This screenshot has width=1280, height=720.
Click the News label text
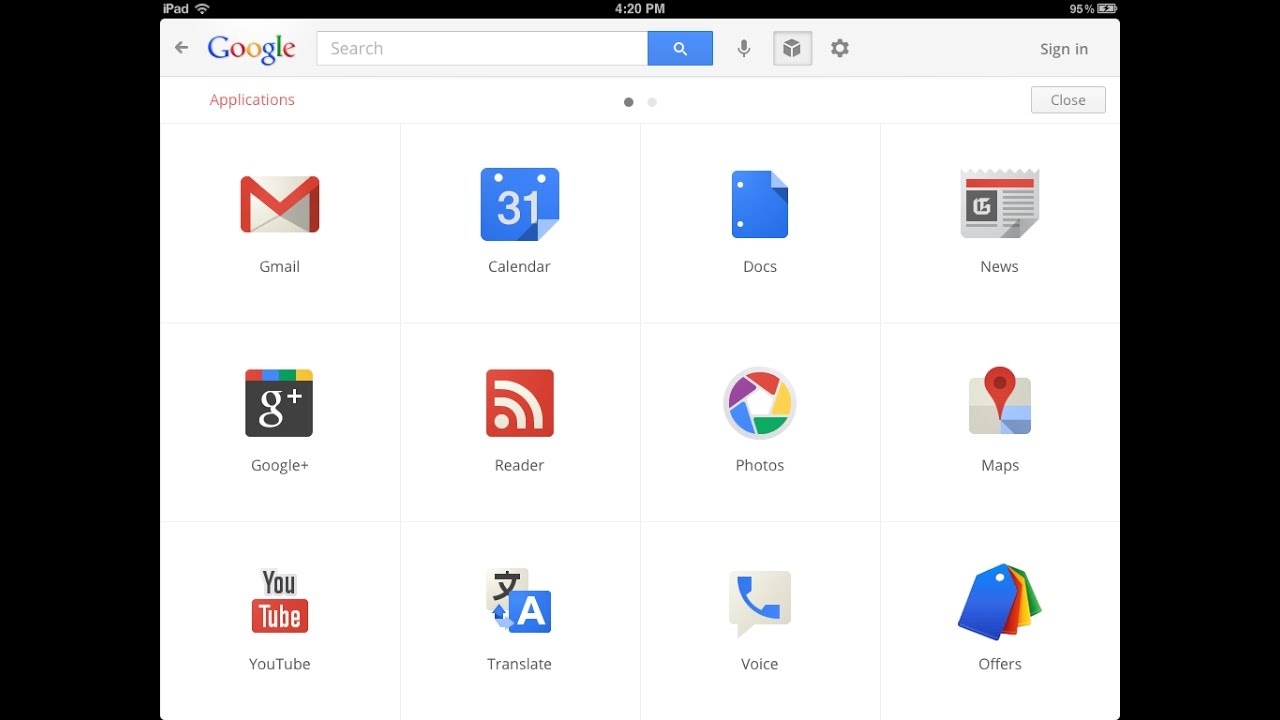(x=1000, y=267)
